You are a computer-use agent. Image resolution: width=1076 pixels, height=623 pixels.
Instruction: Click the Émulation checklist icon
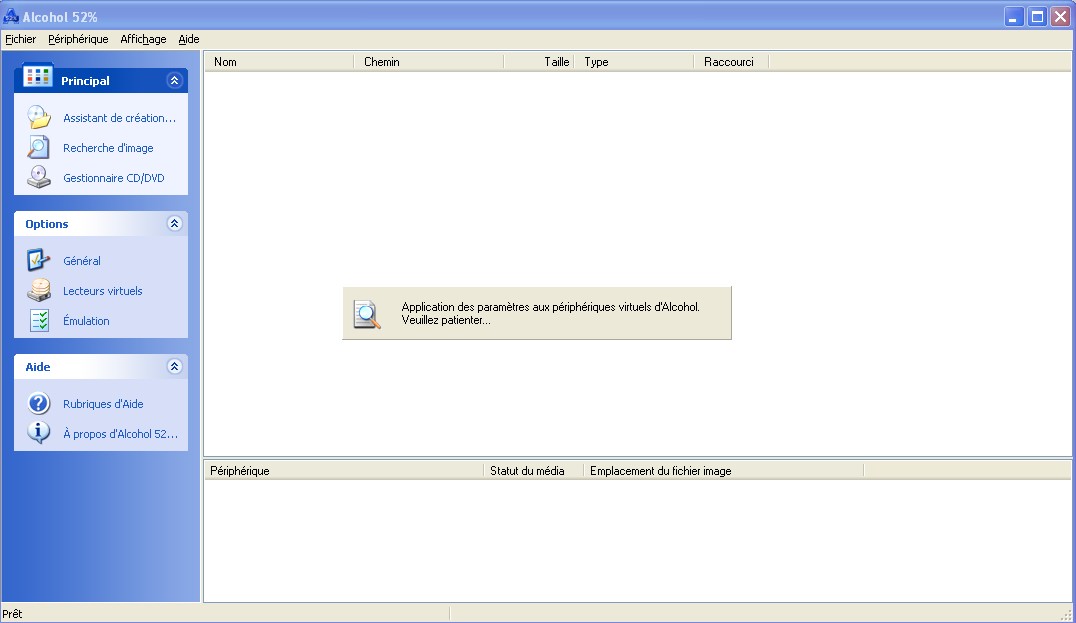39,320
